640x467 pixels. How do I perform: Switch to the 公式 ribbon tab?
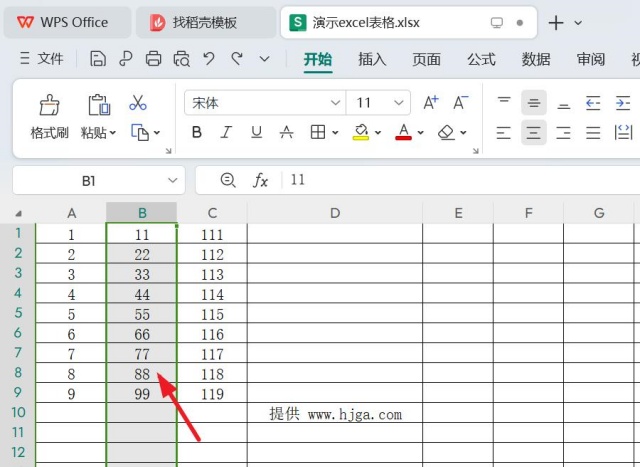(481, 60)
